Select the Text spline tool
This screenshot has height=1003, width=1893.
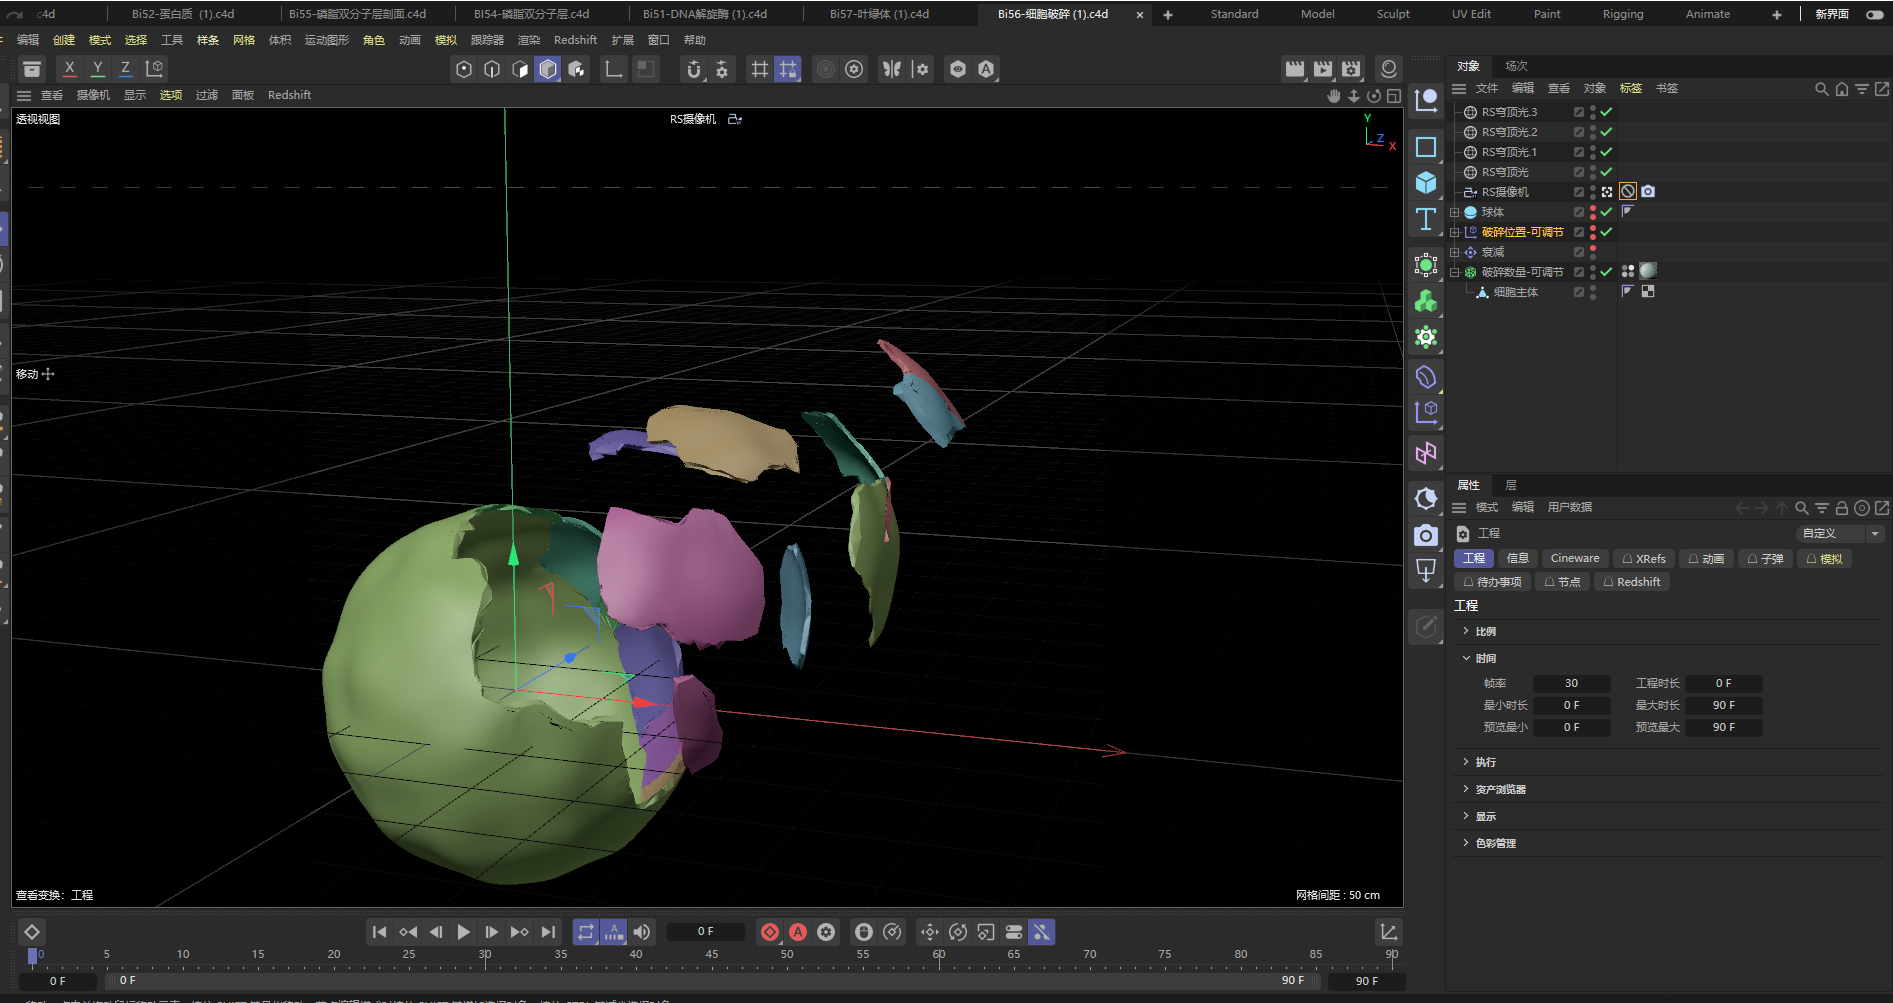[x=1426, y=219]
